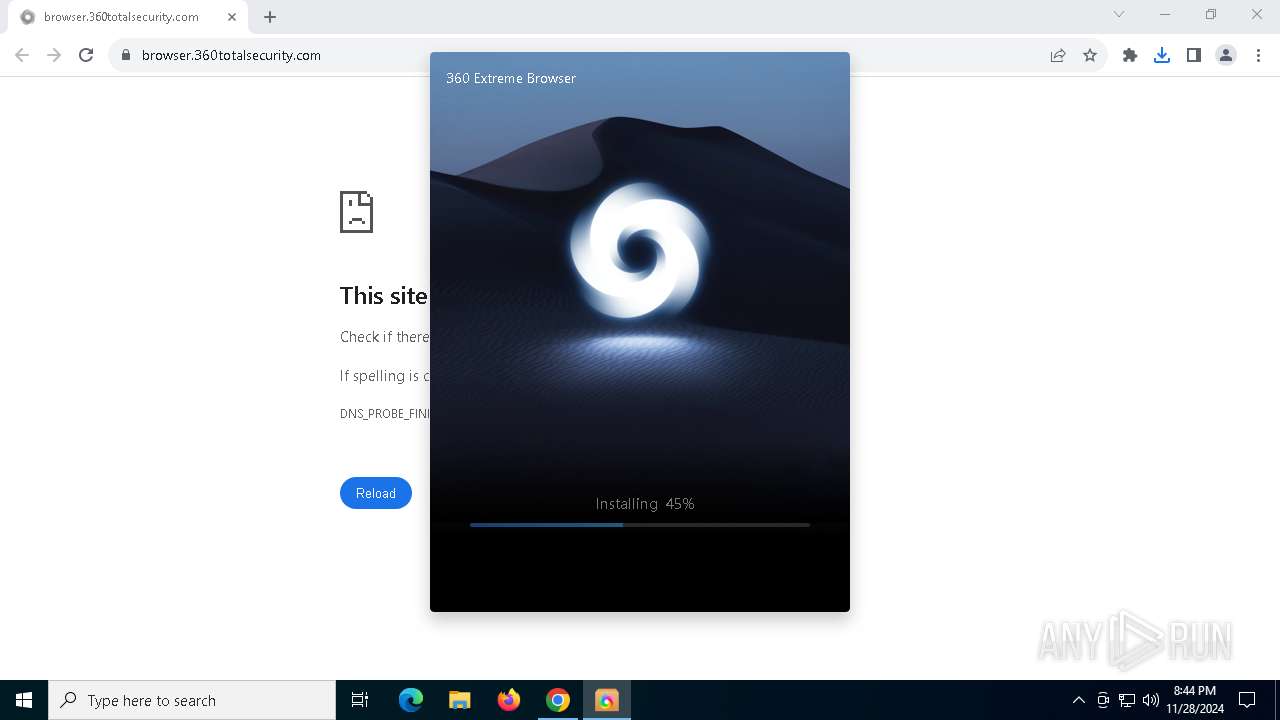Screen dimensions: 1280x720
Task: Toggle the Chrome side panel icon
Action: (1194, 55)
